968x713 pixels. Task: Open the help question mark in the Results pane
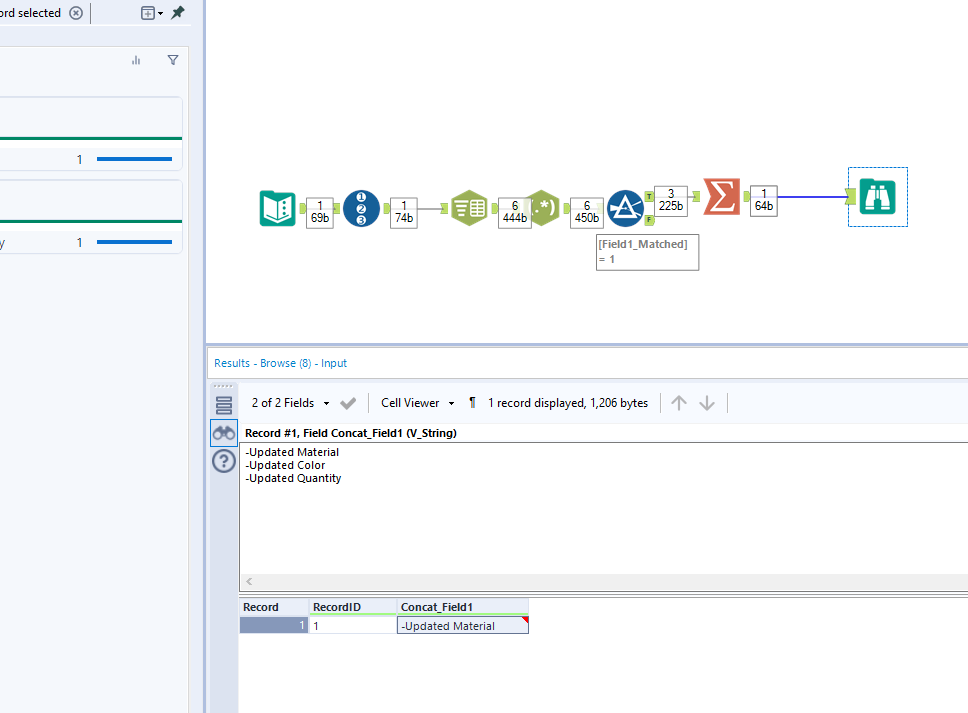tap(223, 461)
